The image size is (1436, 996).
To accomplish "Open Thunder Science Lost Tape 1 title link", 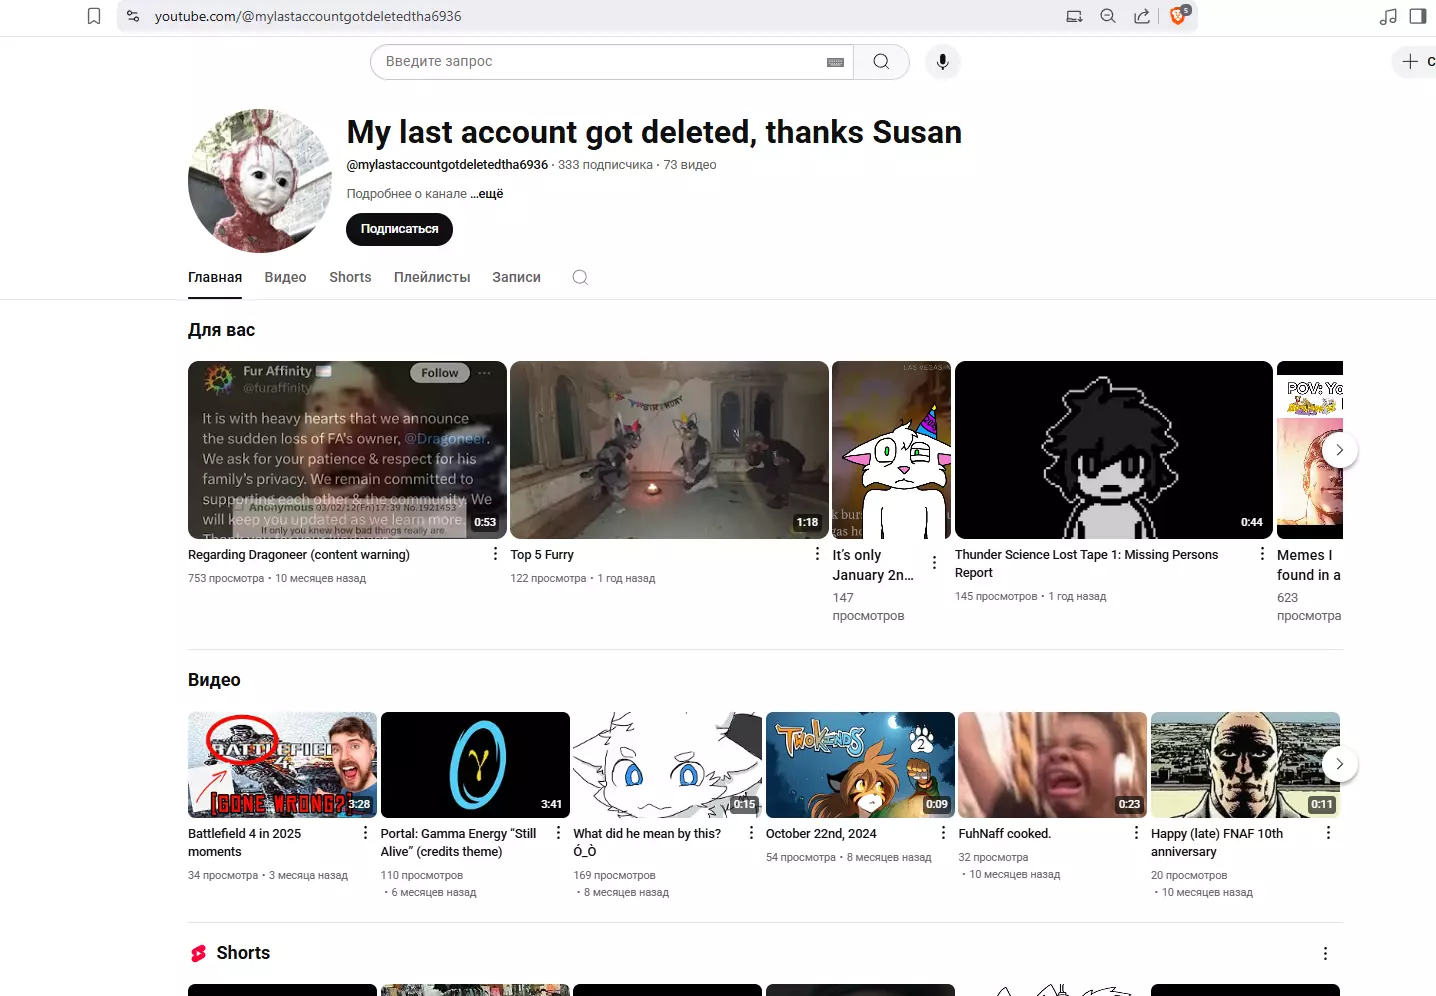I will pyautogui.click(x=1086, y=564).
